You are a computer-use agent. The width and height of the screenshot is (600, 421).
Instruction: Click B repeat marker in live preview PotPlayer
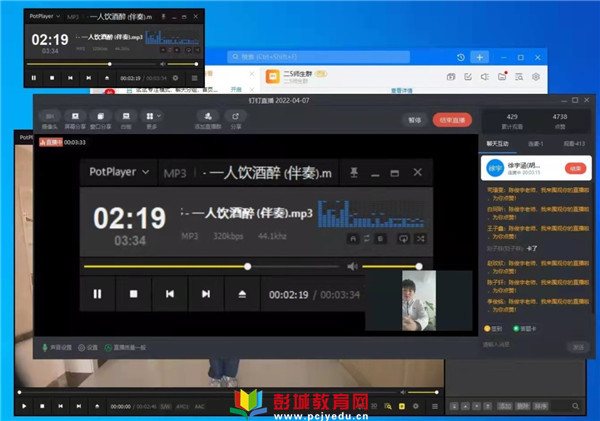(x=380, y=239)
